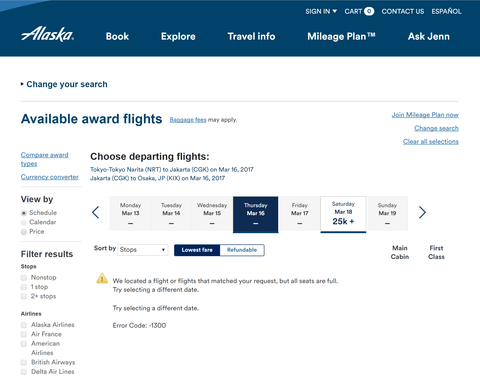Screen dimensions: 480x378
Task: Open the Mileage Plan menu
Action: click(x=341, y=36)
